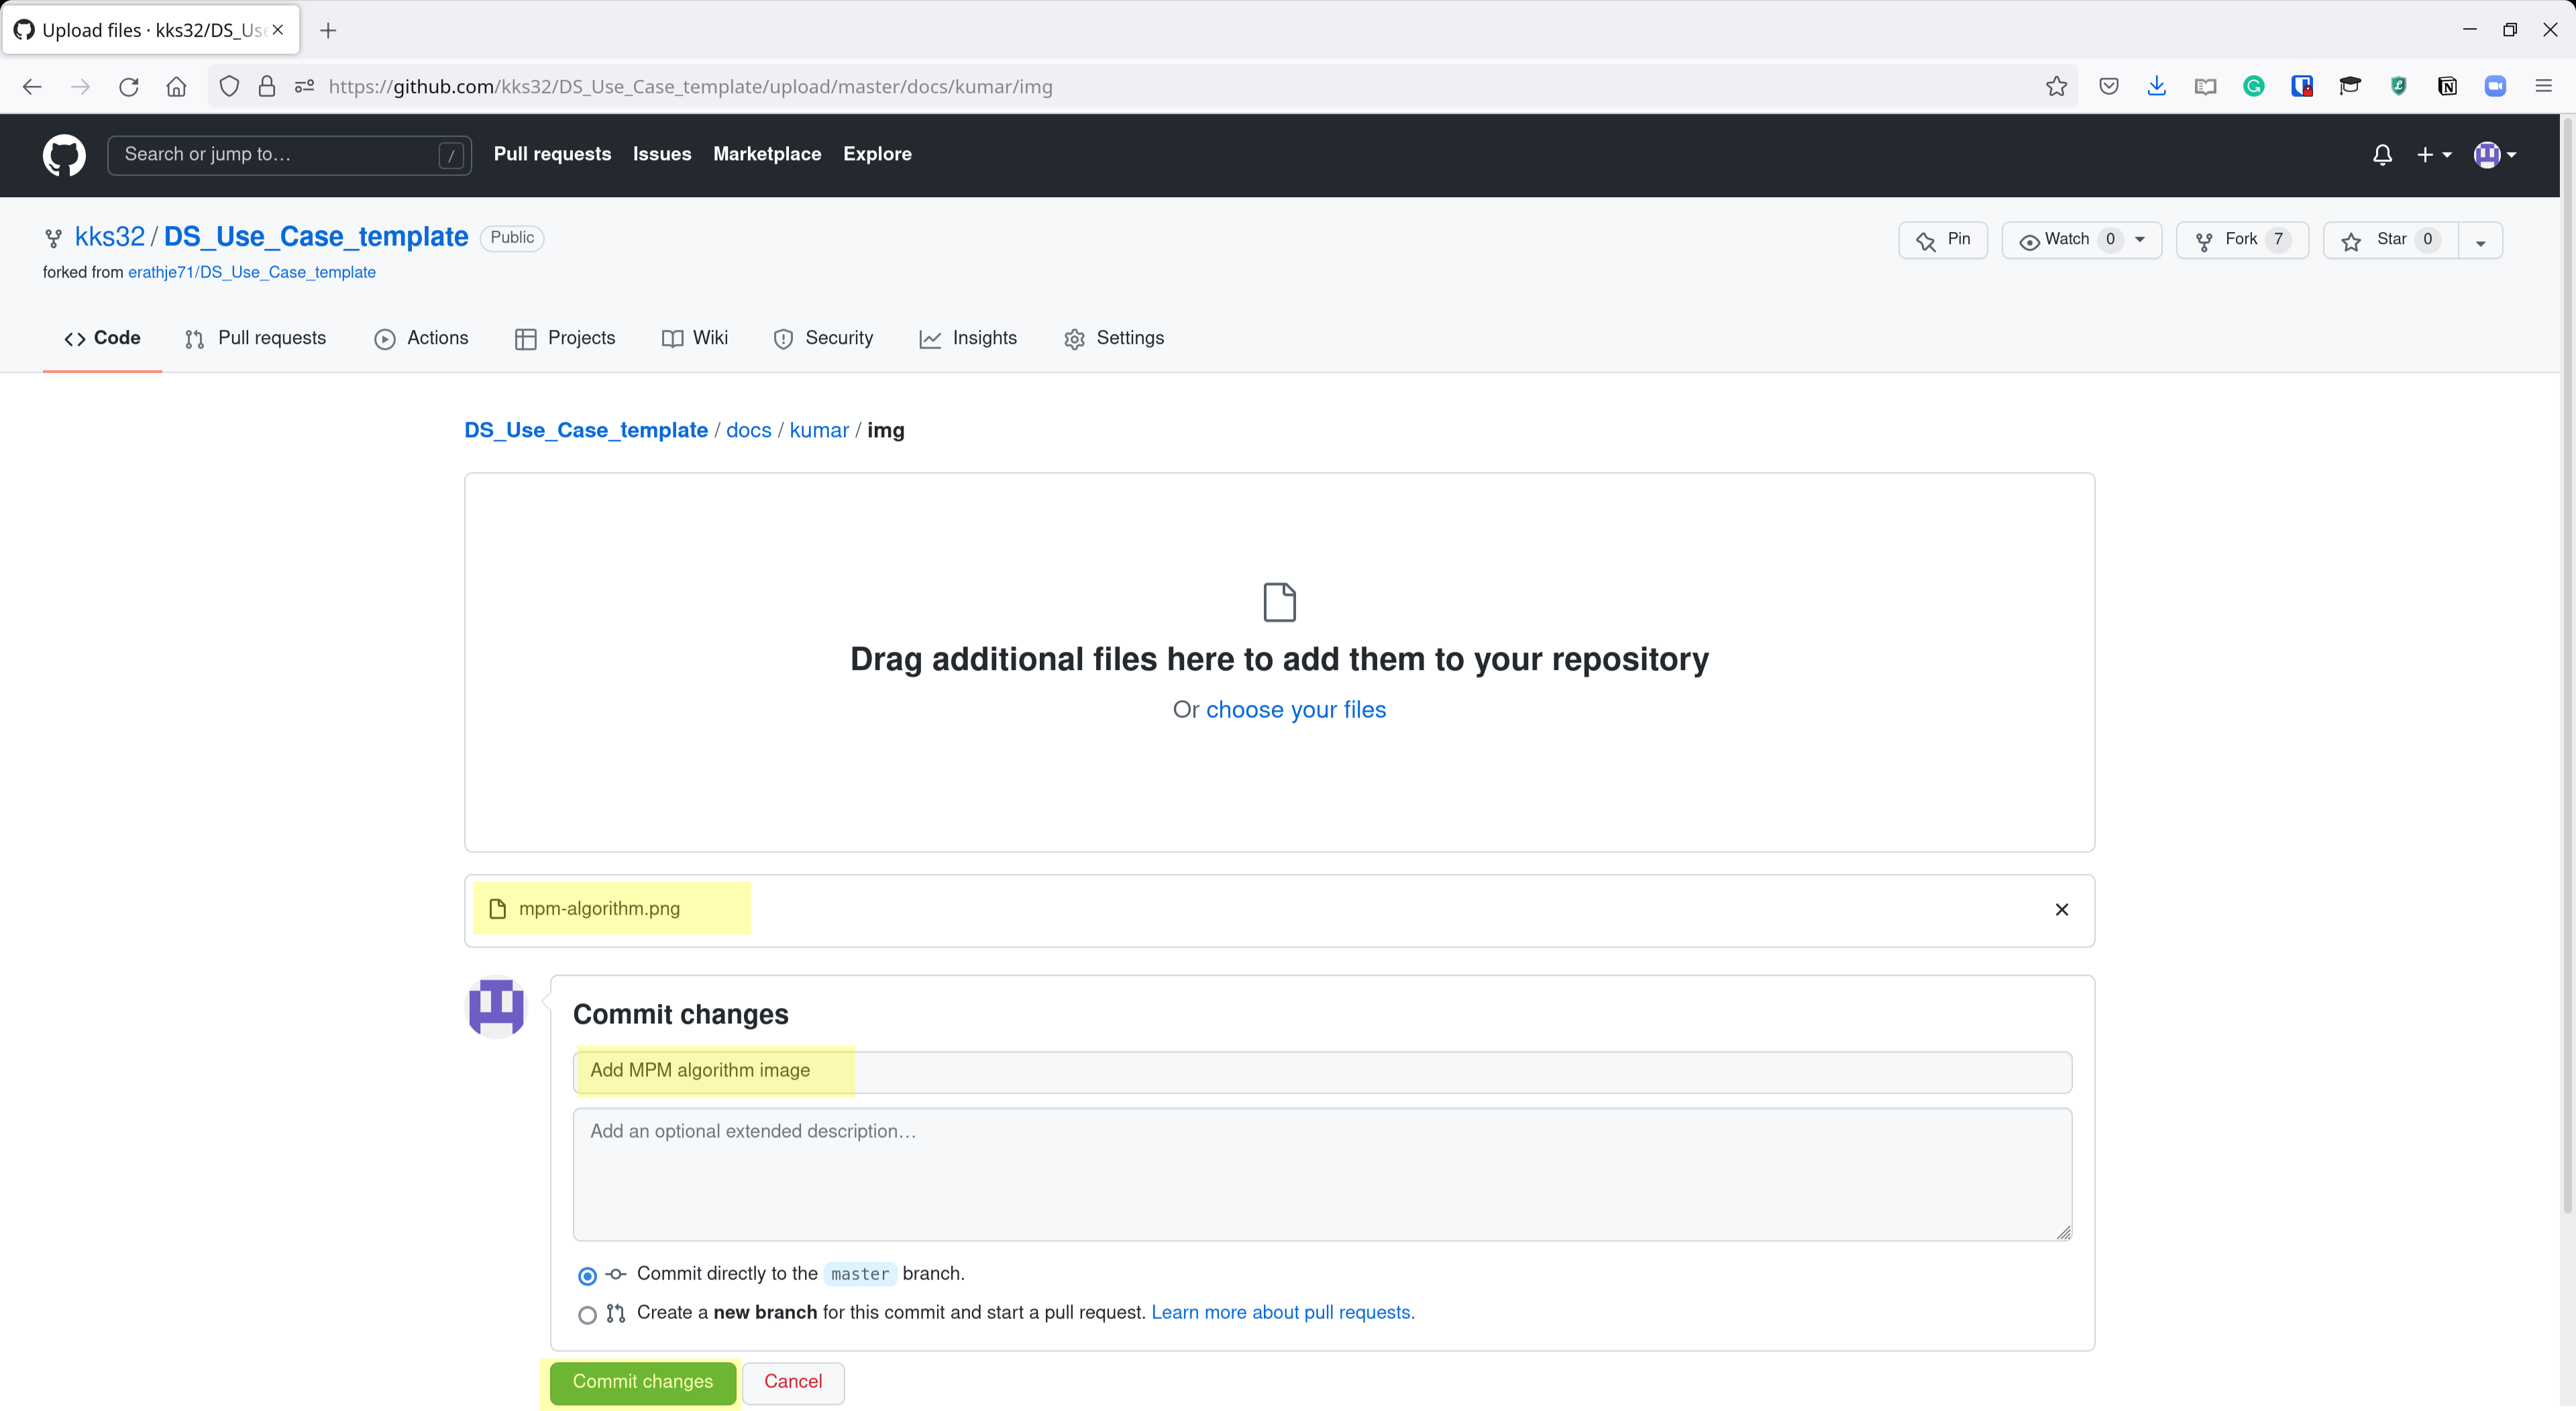Click the Zoom extension icon
This screenshot has width=2576, height=1411.
[2494, 87]
